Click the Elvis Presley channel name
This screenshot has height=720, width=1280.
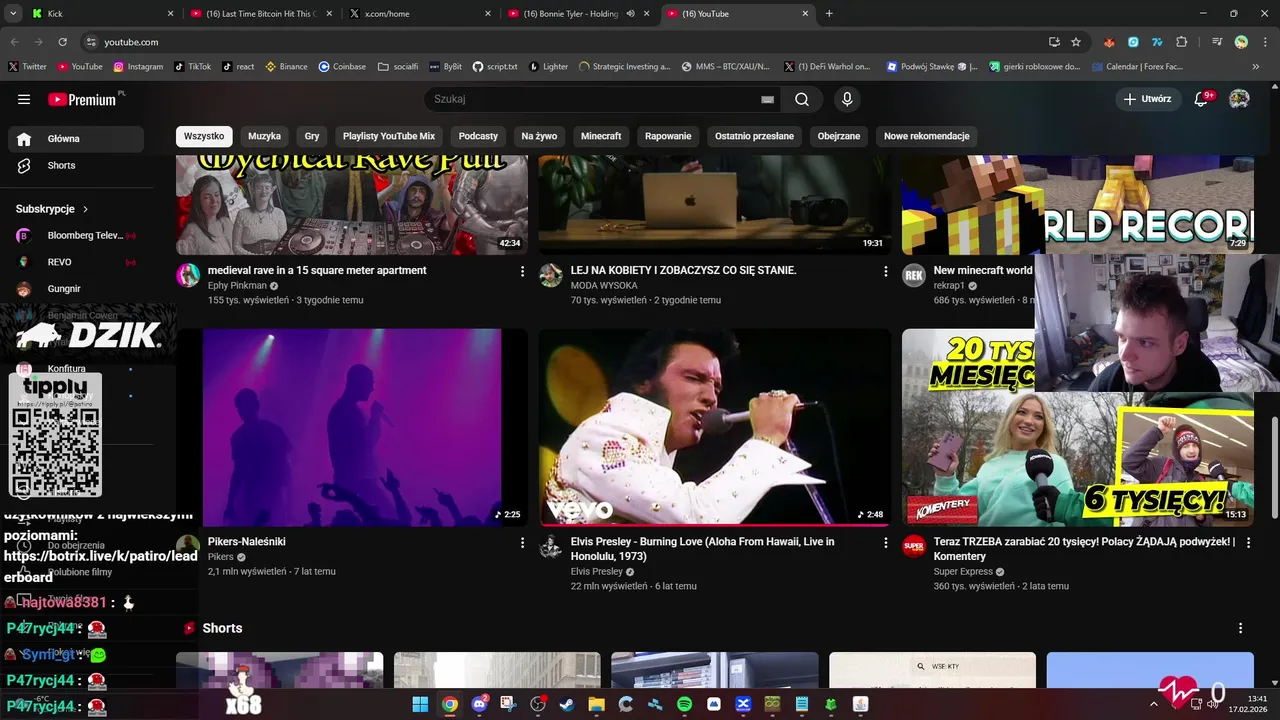click(x=596, y=572)
